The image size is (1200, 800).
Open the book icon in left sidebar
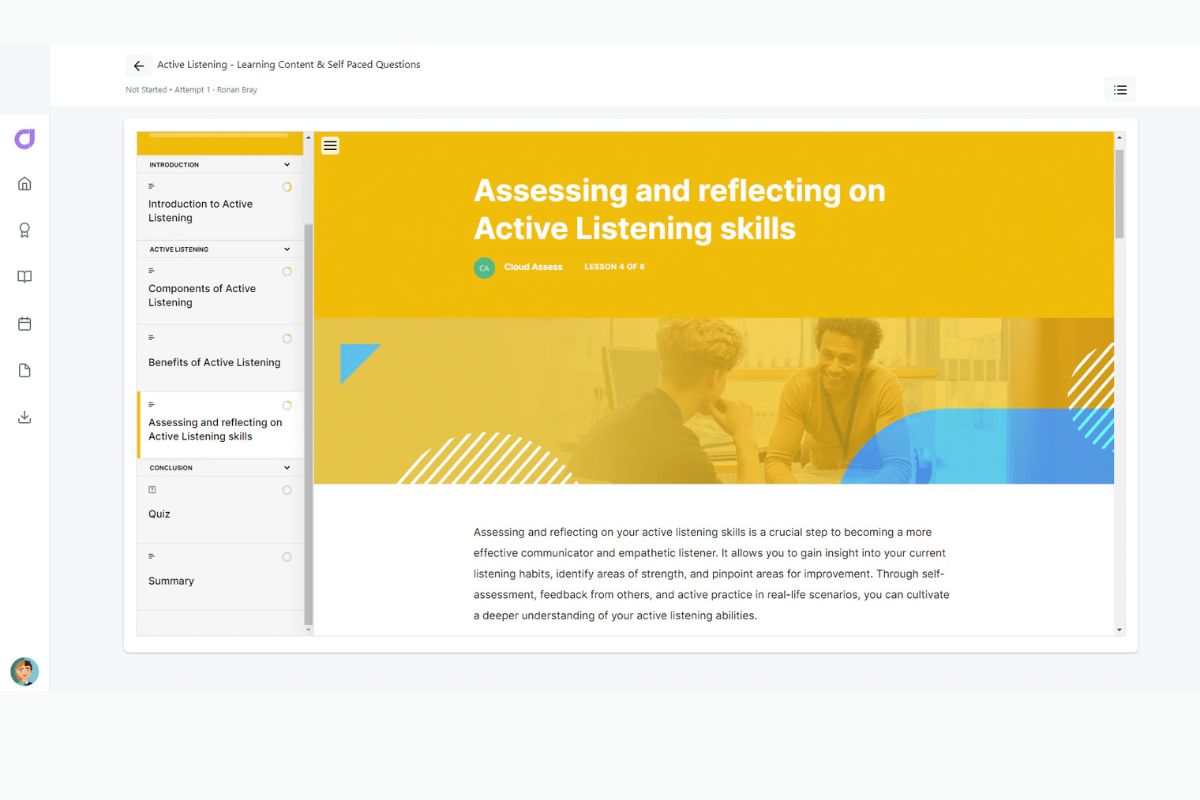(25, 277)
